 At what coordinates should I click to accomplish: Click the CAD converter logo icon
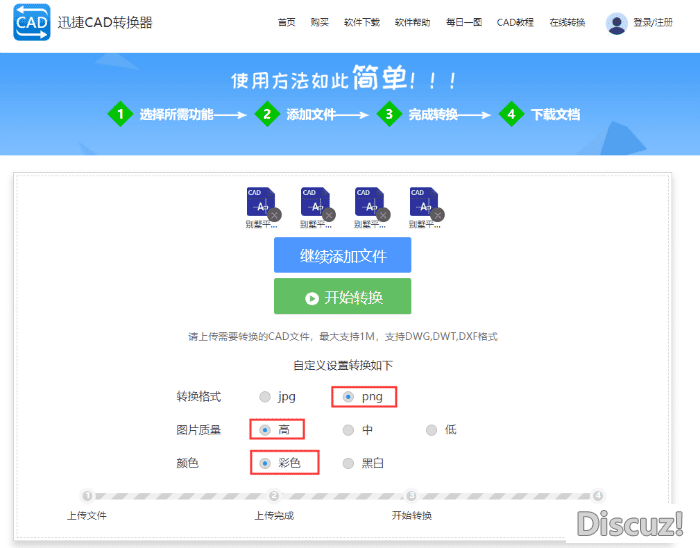[x=32, y=22]
